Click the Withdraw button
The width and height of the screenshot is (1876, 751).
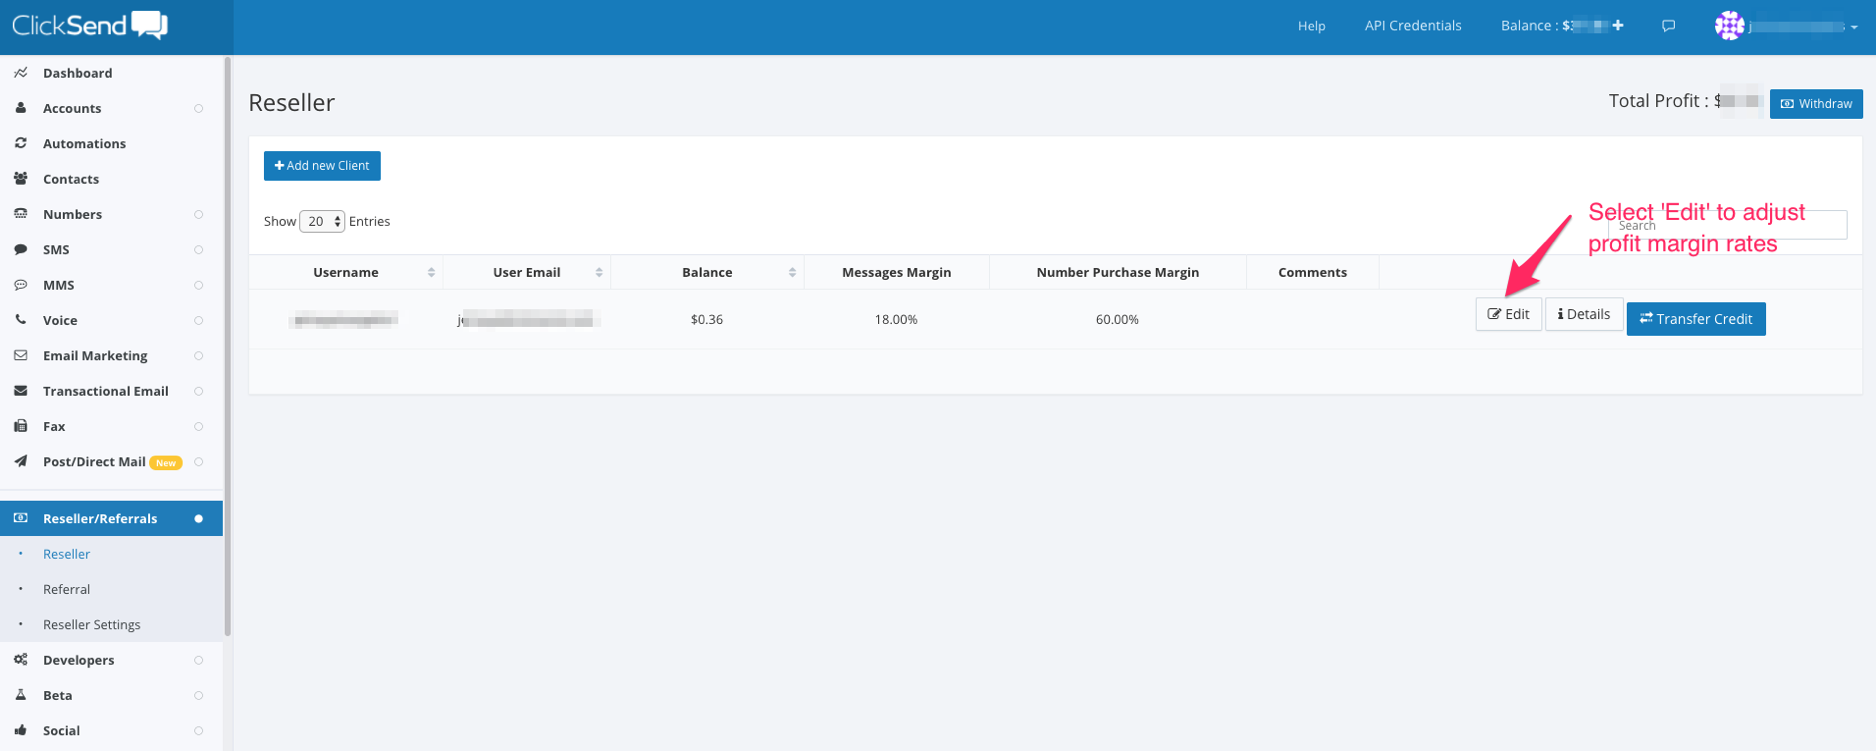click(1816, 104)
